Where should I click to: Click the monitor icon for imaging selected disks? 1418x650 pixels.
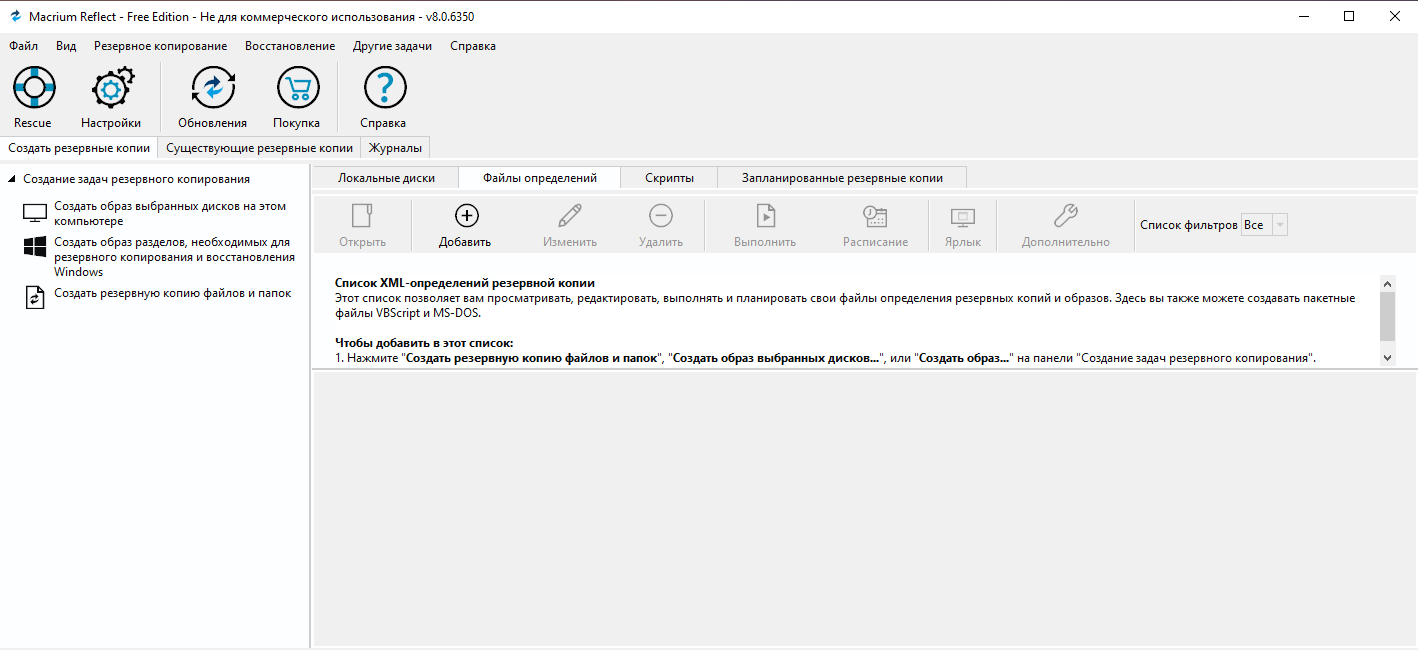[35, 213]
